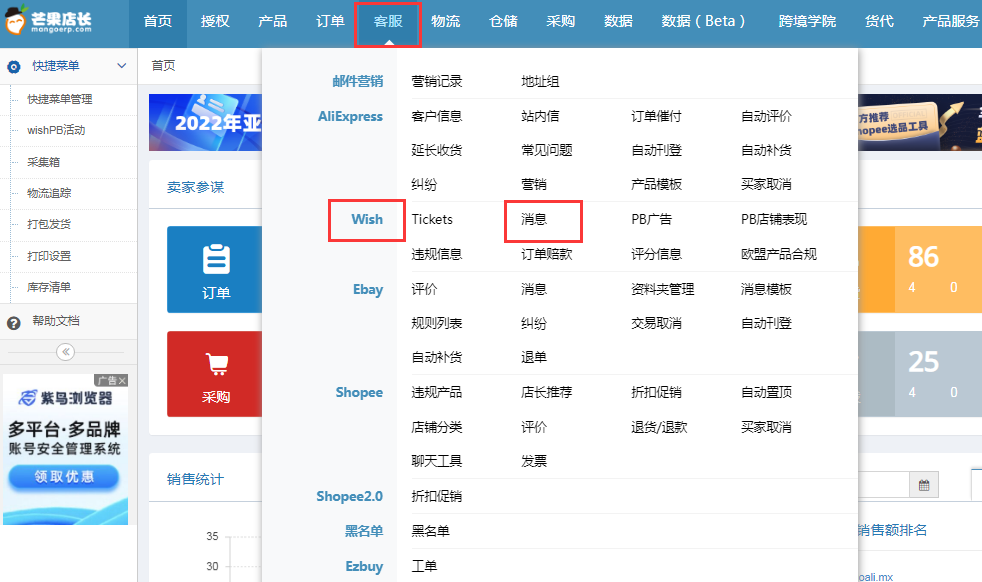Click the question mark icon beside 帮助文档

14,323
